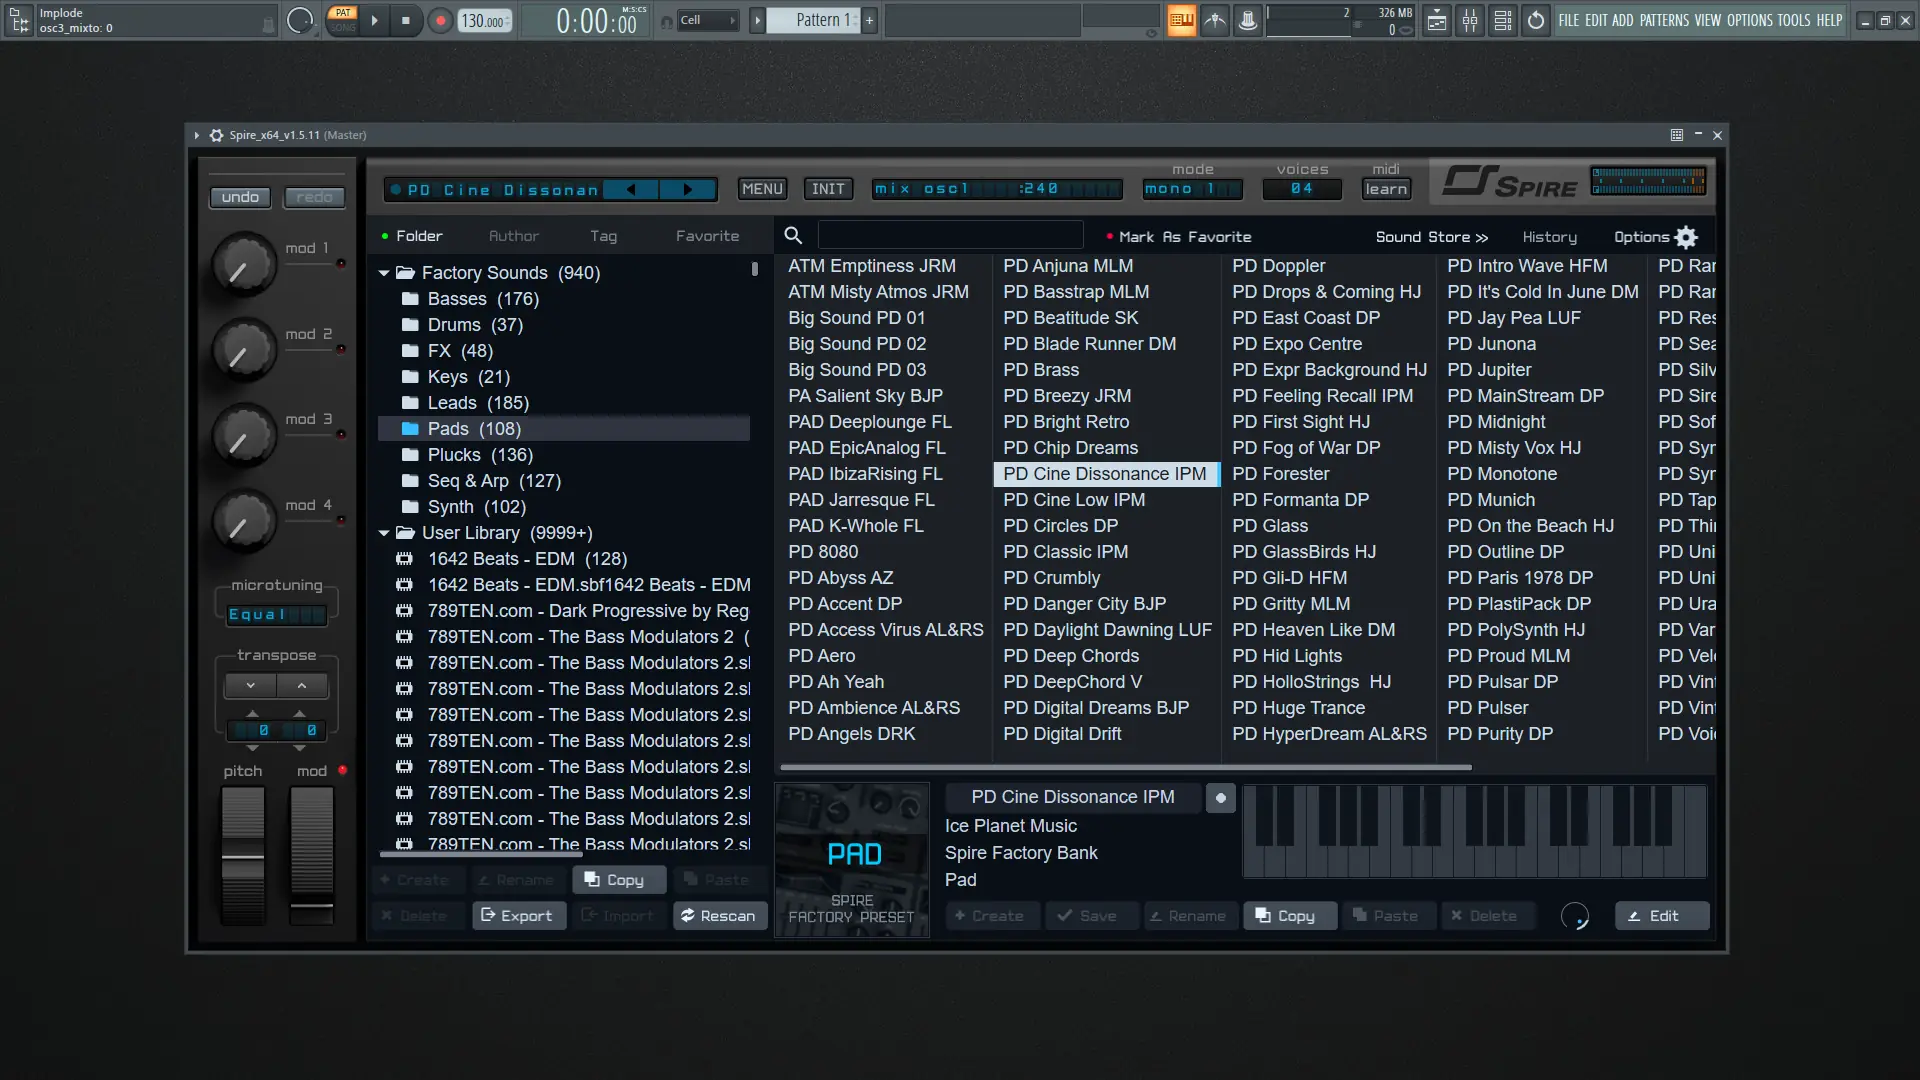Screen dimensions: 1920x1080
Task: Toggle Pattern/Song mode switch
Action: 343,20
